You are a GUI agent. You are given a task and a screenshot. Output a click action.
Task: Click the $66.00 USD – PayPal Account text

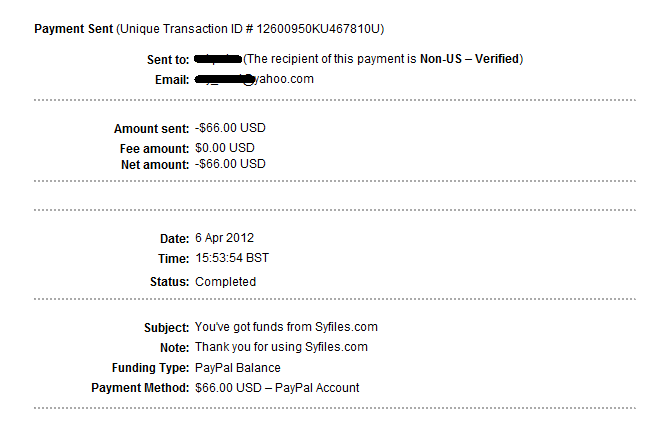pyautogui.click(x=277, y=387)
